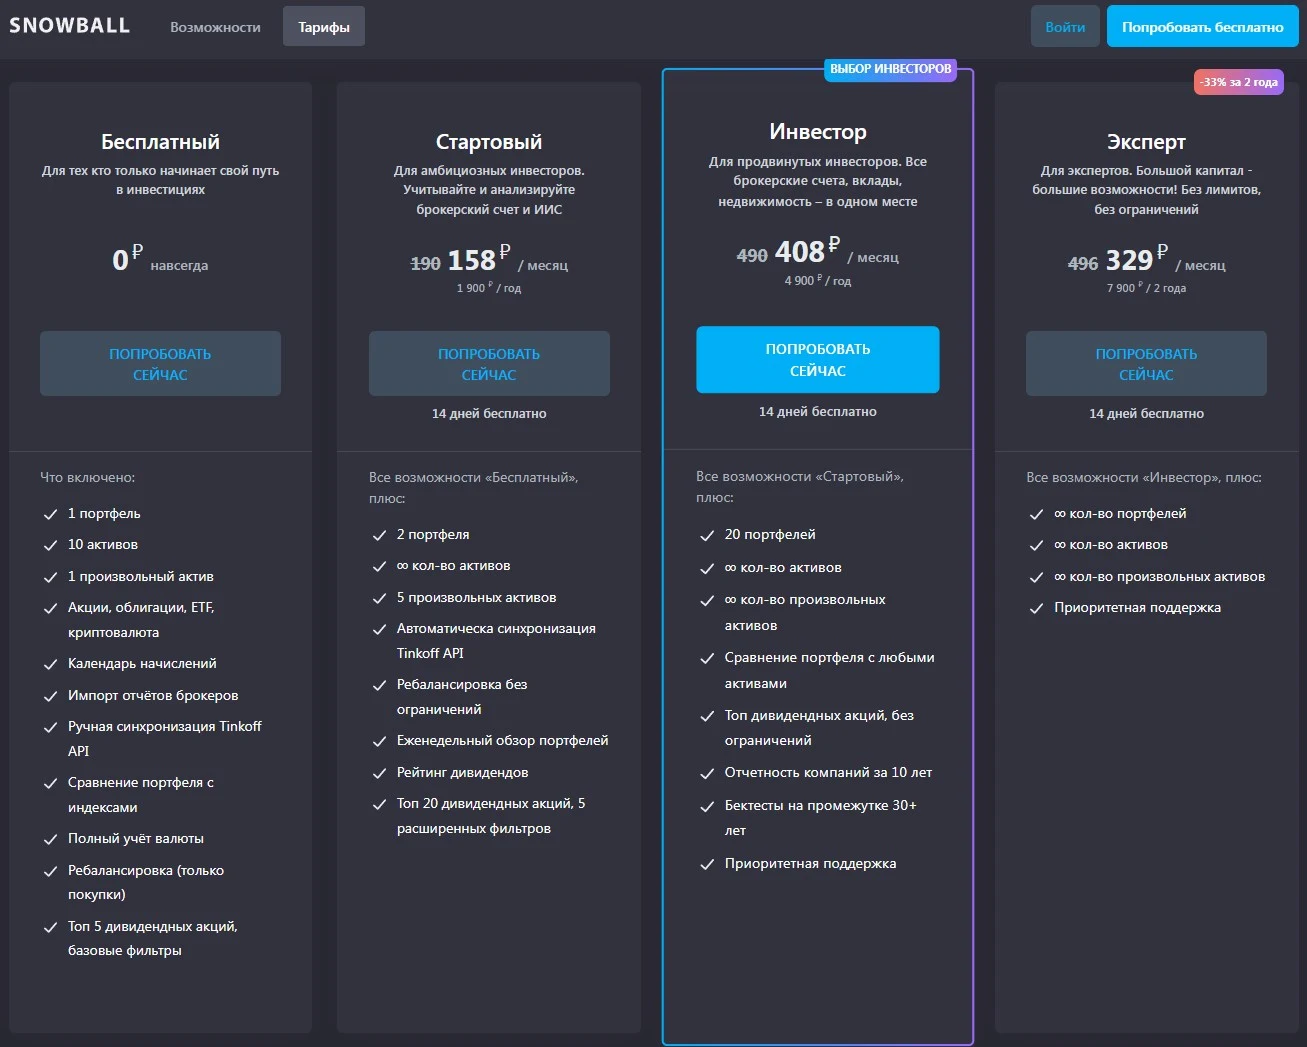The image size is (1307, 1047).
Task: Click the 408 ₽ monthly price
Action: (807, 251)
